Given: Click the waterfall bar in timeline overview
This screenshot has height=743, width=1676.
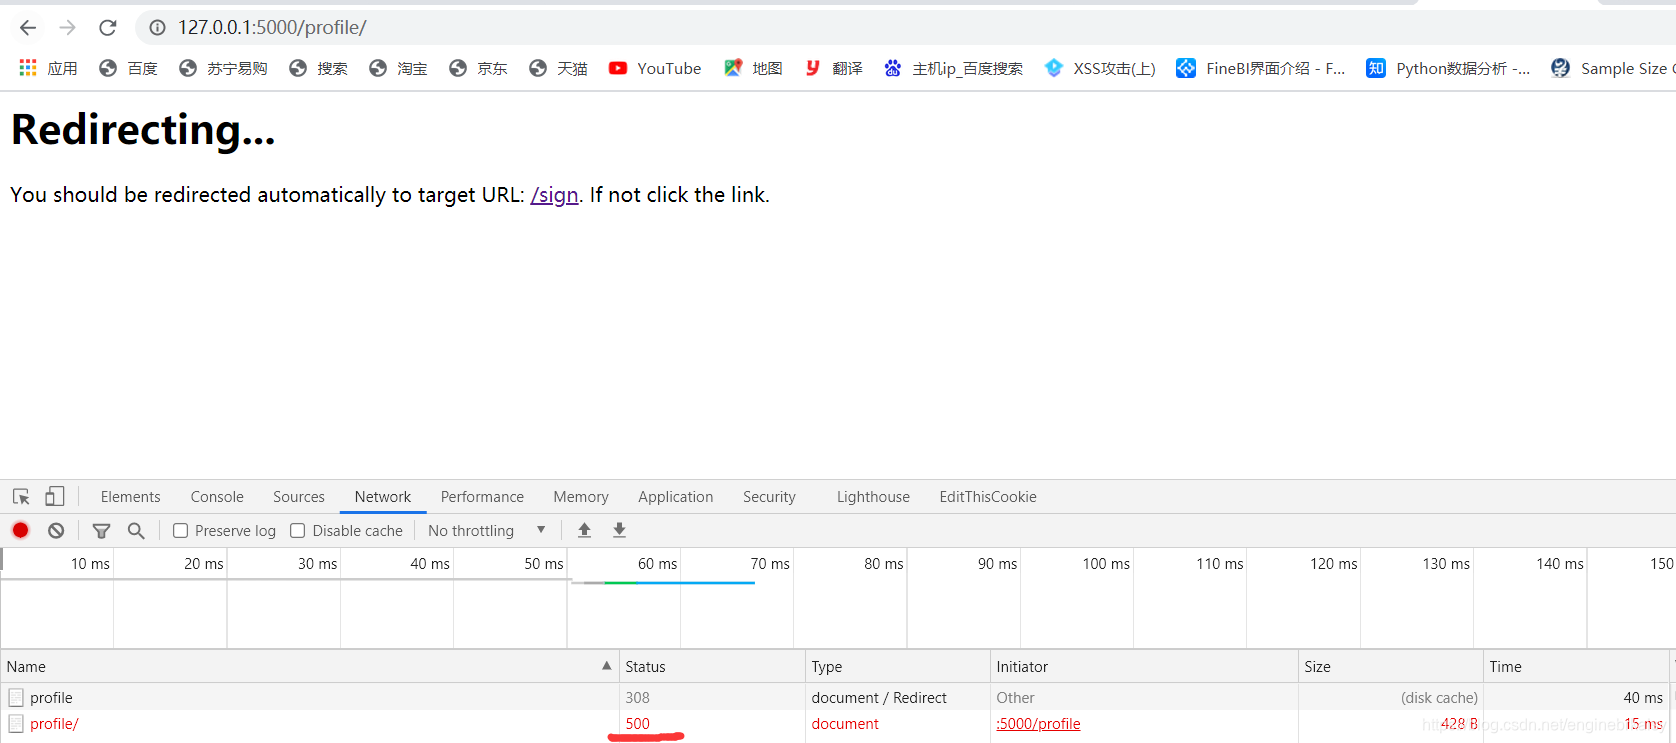Looking at the screenshot, I should 663,582.
